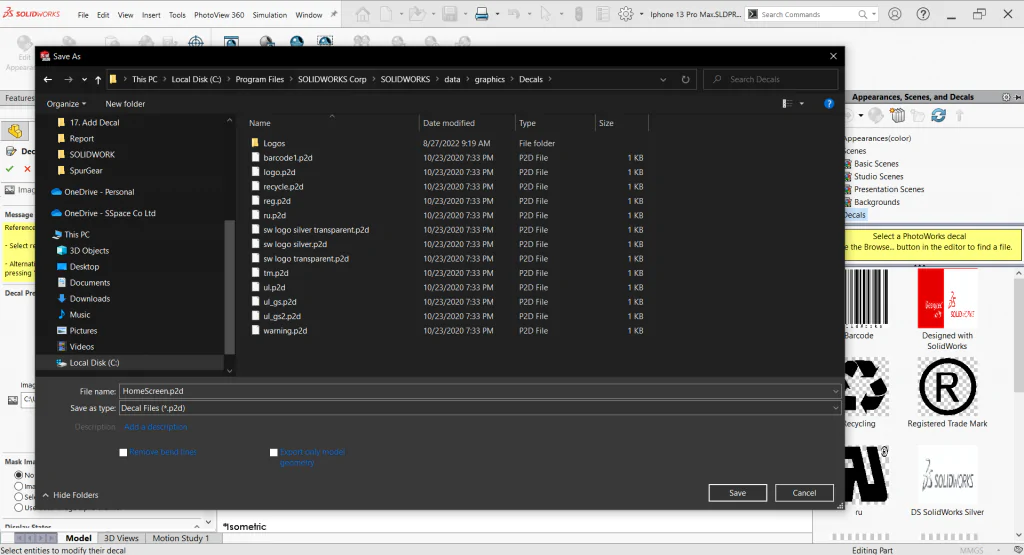
Task: Open the Appearances panel settings gear
Action: pyautogui.click(x=1006, y=97)
